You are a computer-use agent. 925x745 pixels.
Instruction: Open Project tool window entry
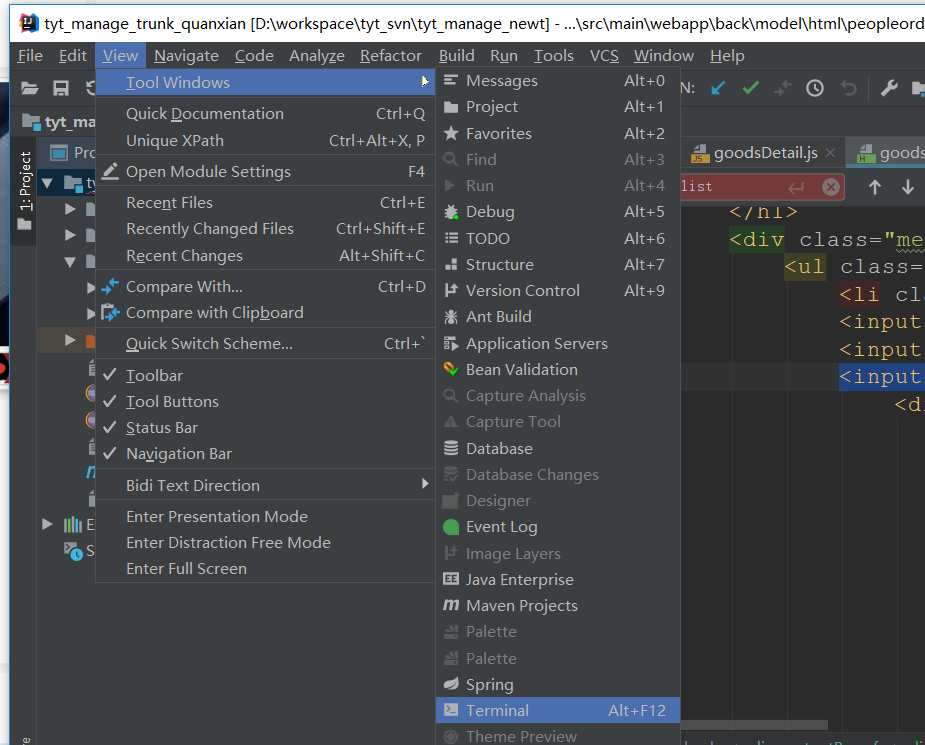pos(557,107)
